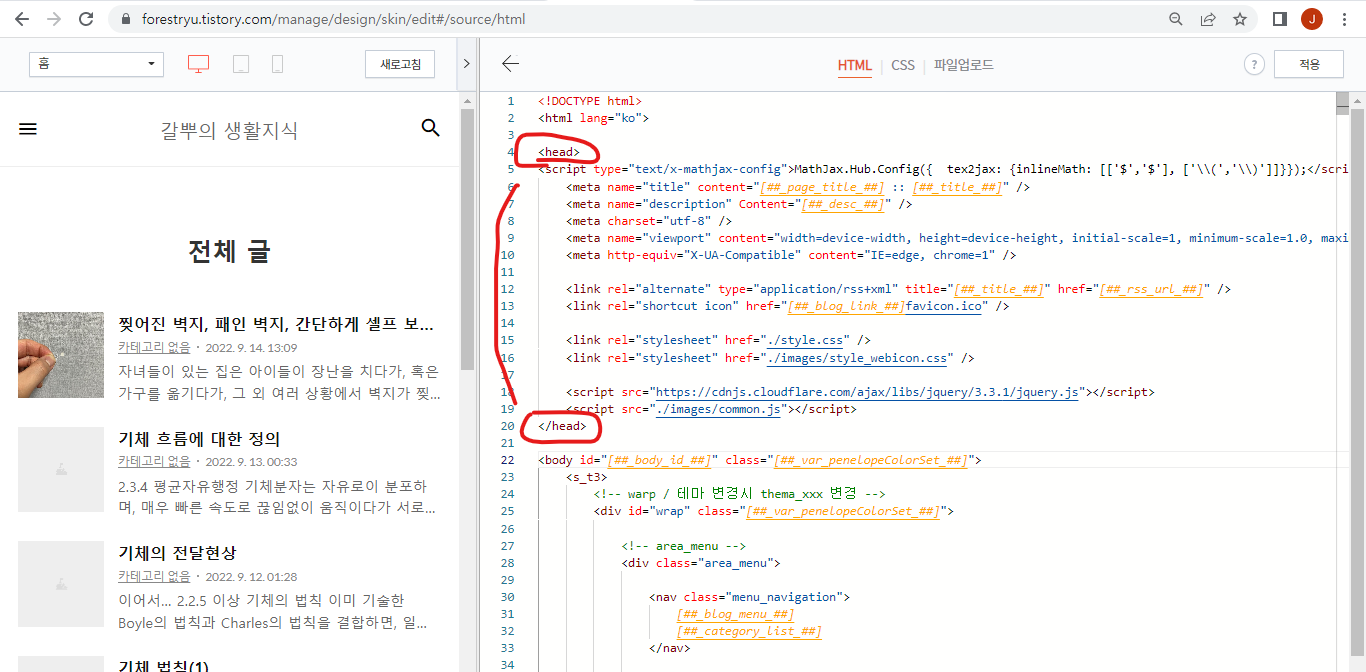The width and height of the screenshot is (1366, 672).
Task: Click 카테고리 없음 under 기체 흐름 post
Action: point(154,462)
